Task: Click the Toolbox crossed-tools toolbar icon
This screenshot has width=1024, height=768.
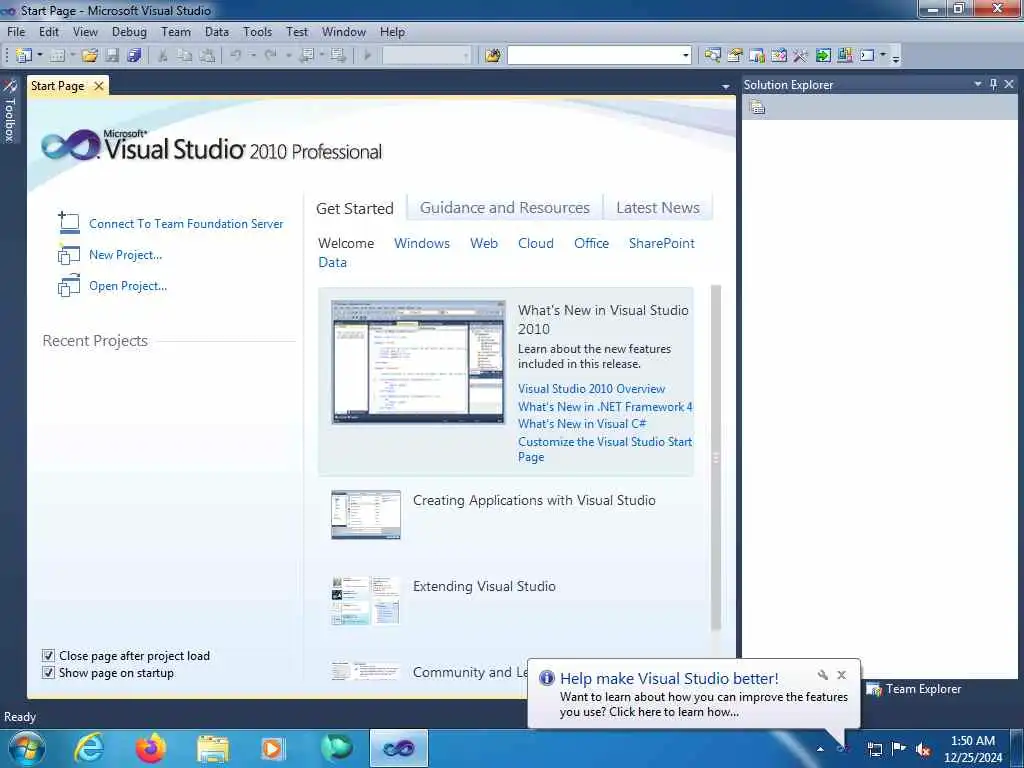Action: [x=800, y=56]
